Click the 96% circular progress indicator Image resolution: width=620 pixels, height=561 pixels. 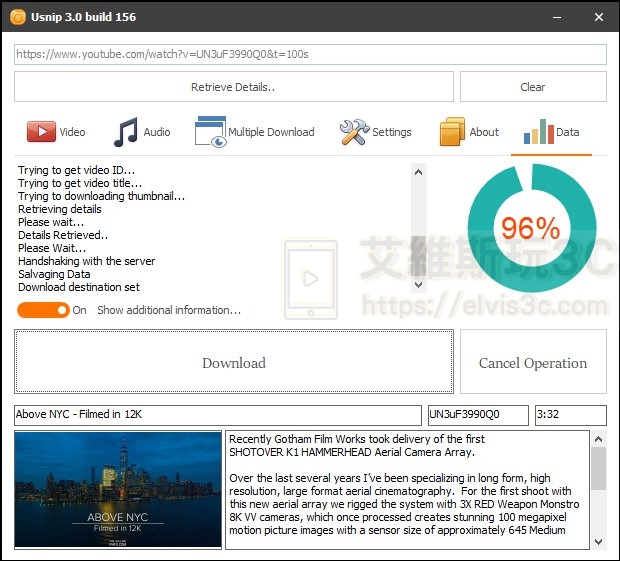coord(531,228)
